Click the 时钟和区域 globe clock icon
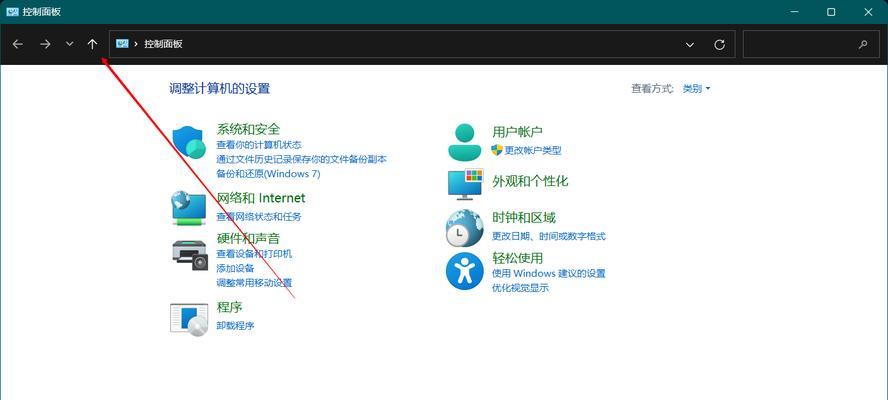 (x=464, y=228)
